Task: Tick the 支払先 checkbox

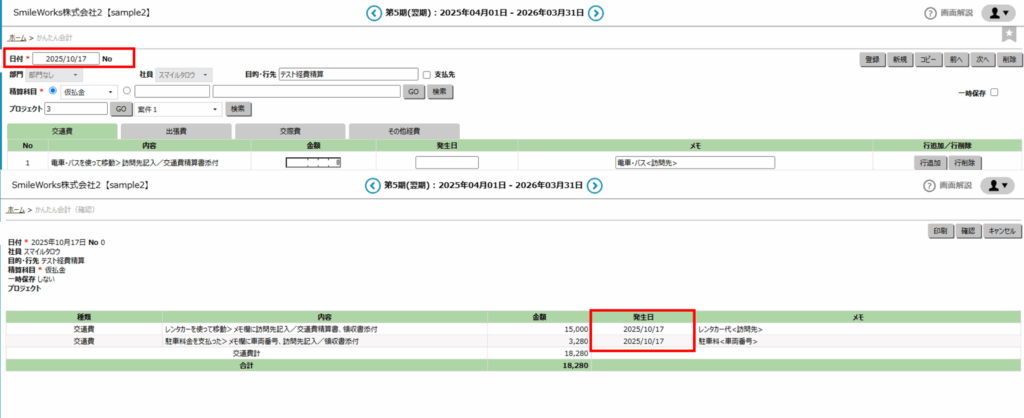Action: [x=427, y=75]
